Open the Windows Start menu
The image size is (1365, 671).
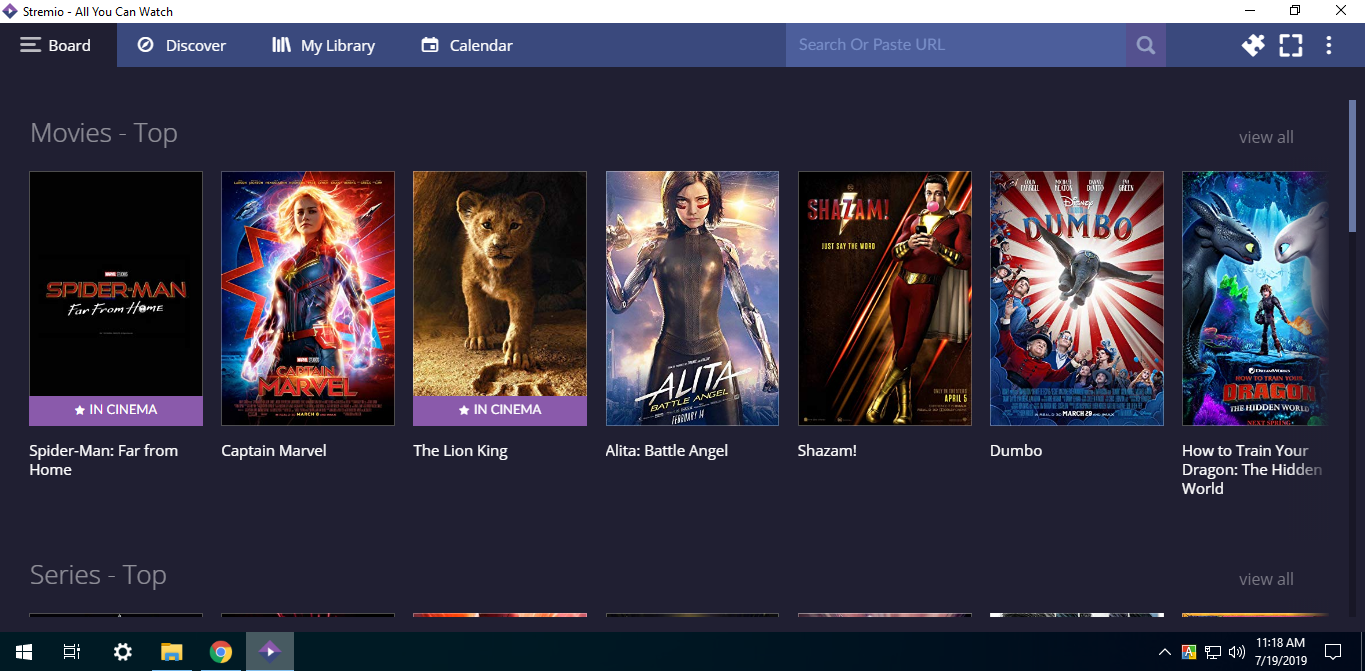coord(24,652)
